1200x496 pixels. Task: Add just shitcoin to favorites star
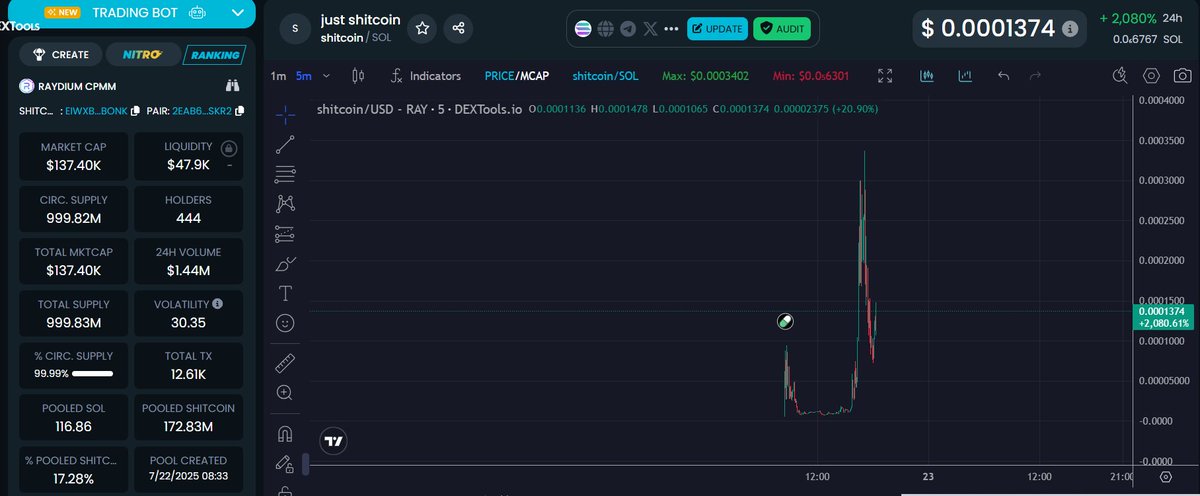coord(423,29)
